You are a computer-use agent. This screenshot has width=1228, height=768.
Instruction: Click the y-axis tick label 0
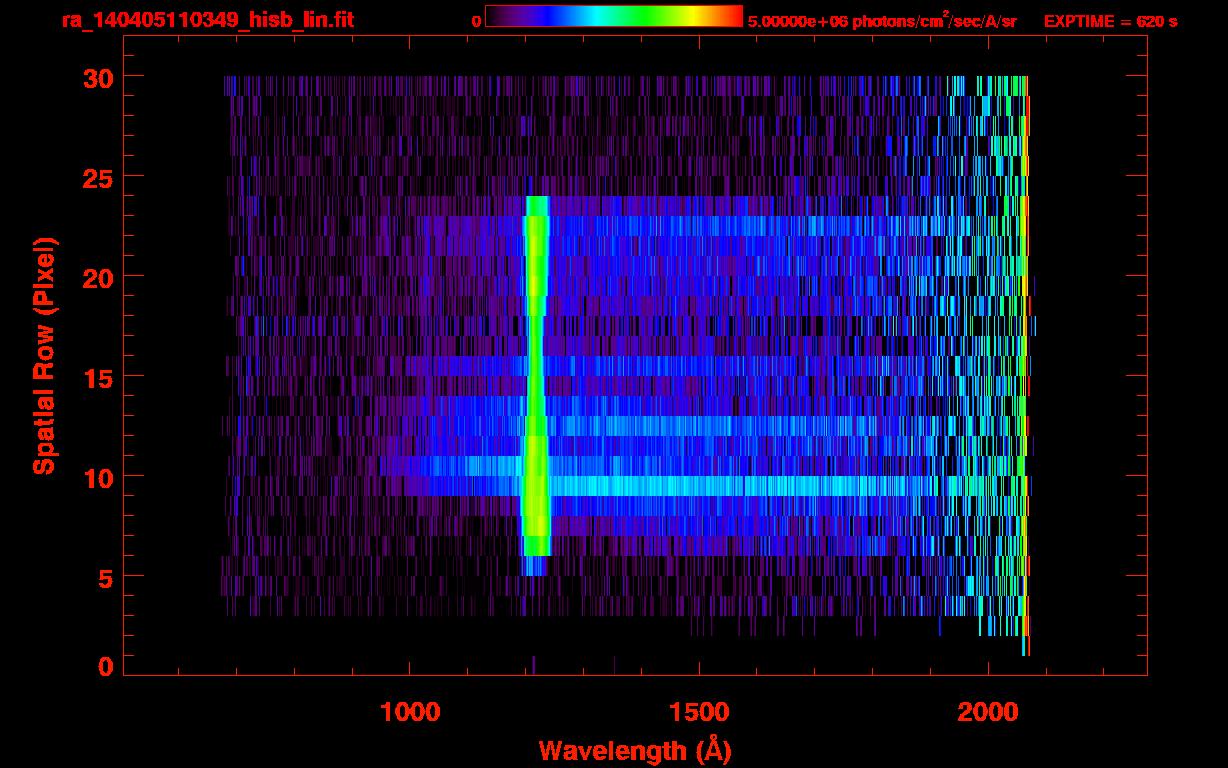(x=106, y=666)
